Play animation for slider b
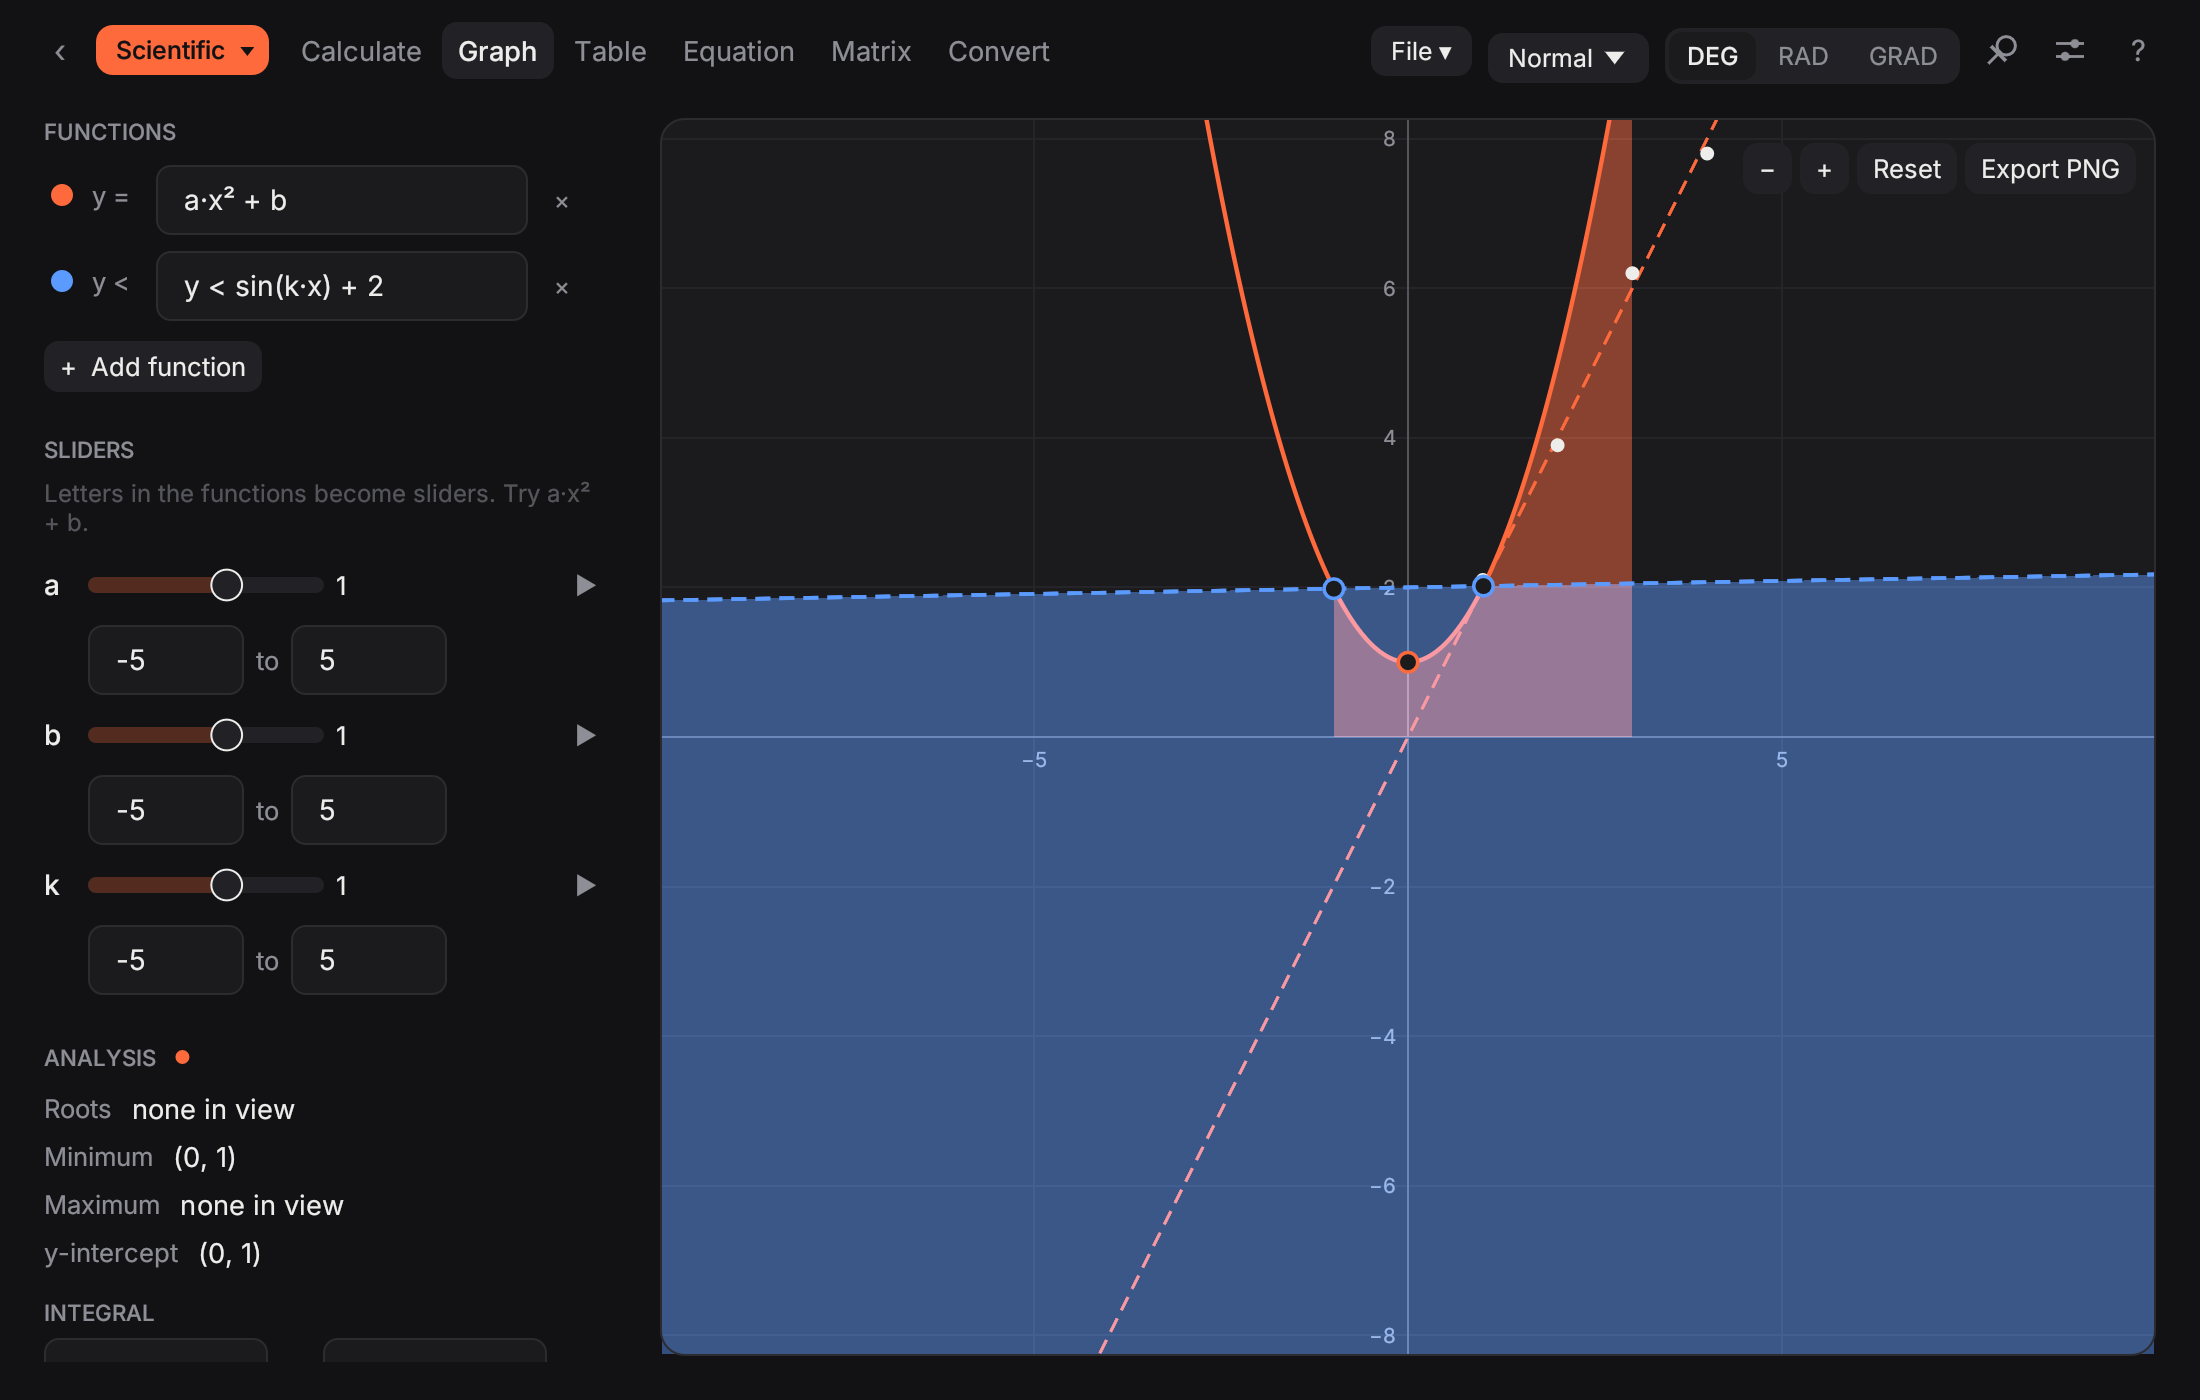Viewport: 2200px width, 1400px height. tap(586, 735)
